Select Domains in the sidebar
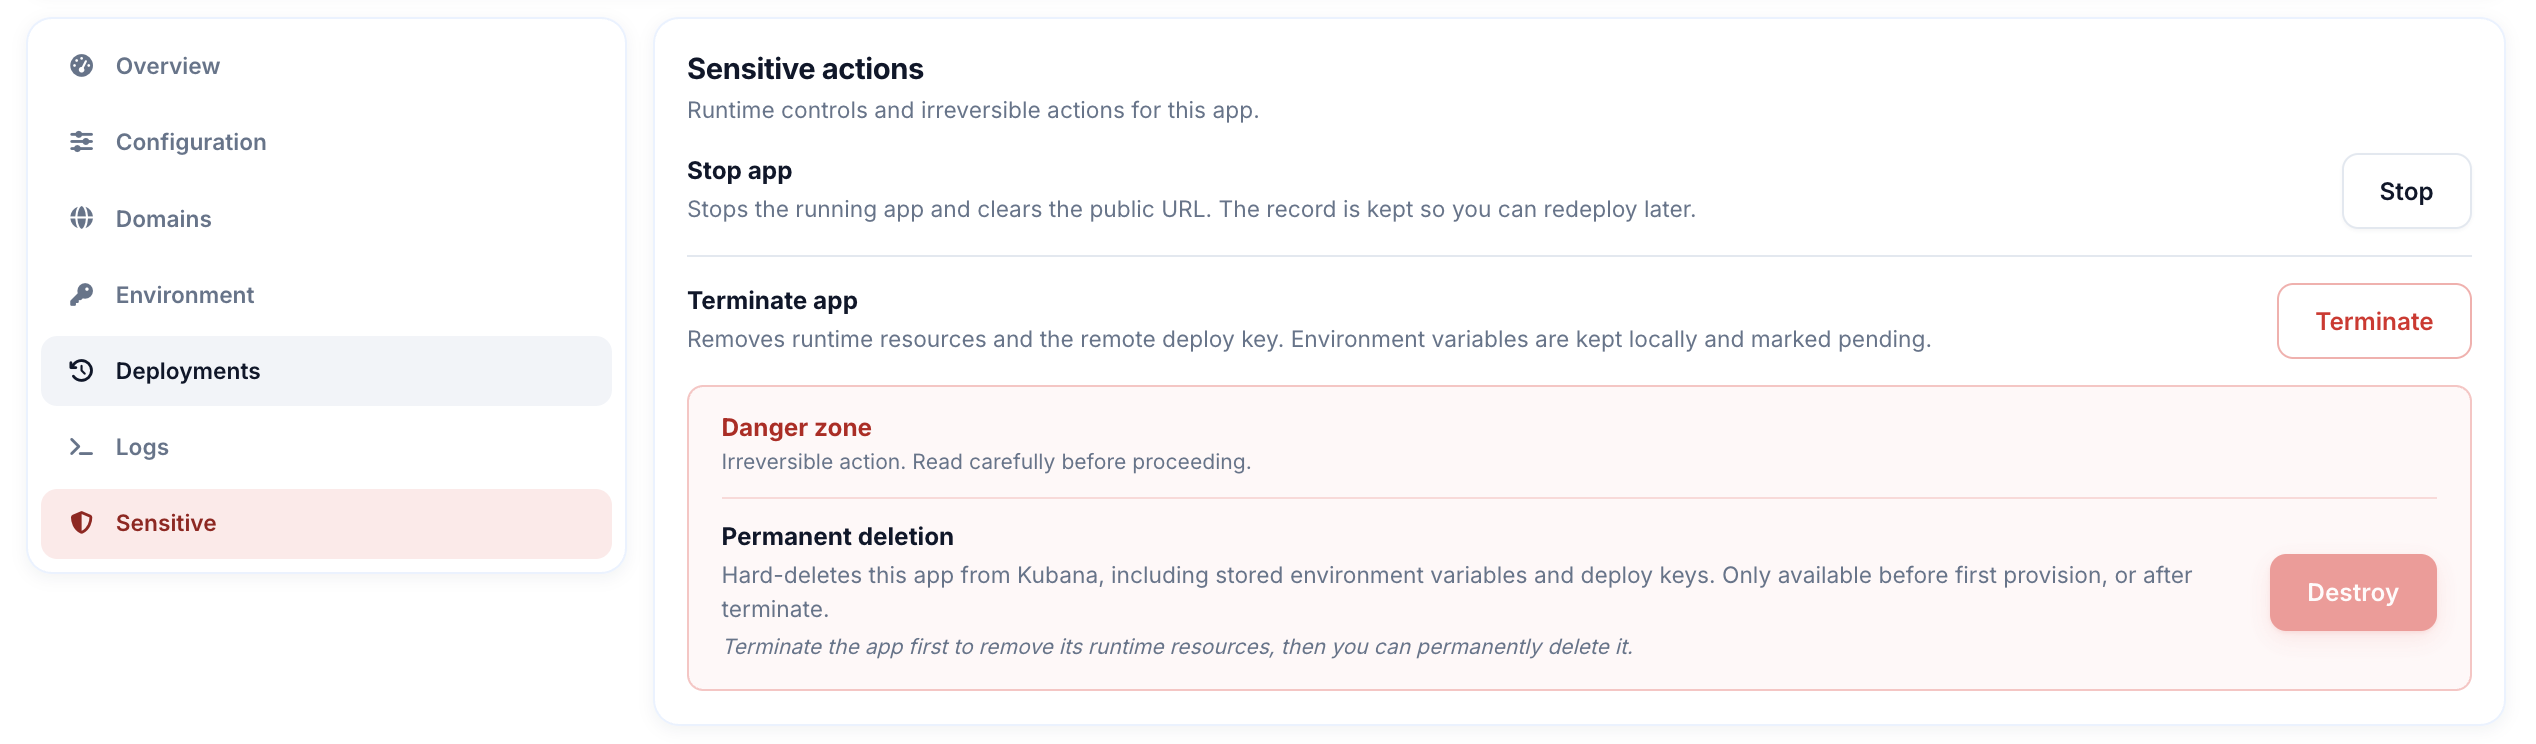Image resolution: width=2536 pixels, height=744 pixels. [326, 218]
